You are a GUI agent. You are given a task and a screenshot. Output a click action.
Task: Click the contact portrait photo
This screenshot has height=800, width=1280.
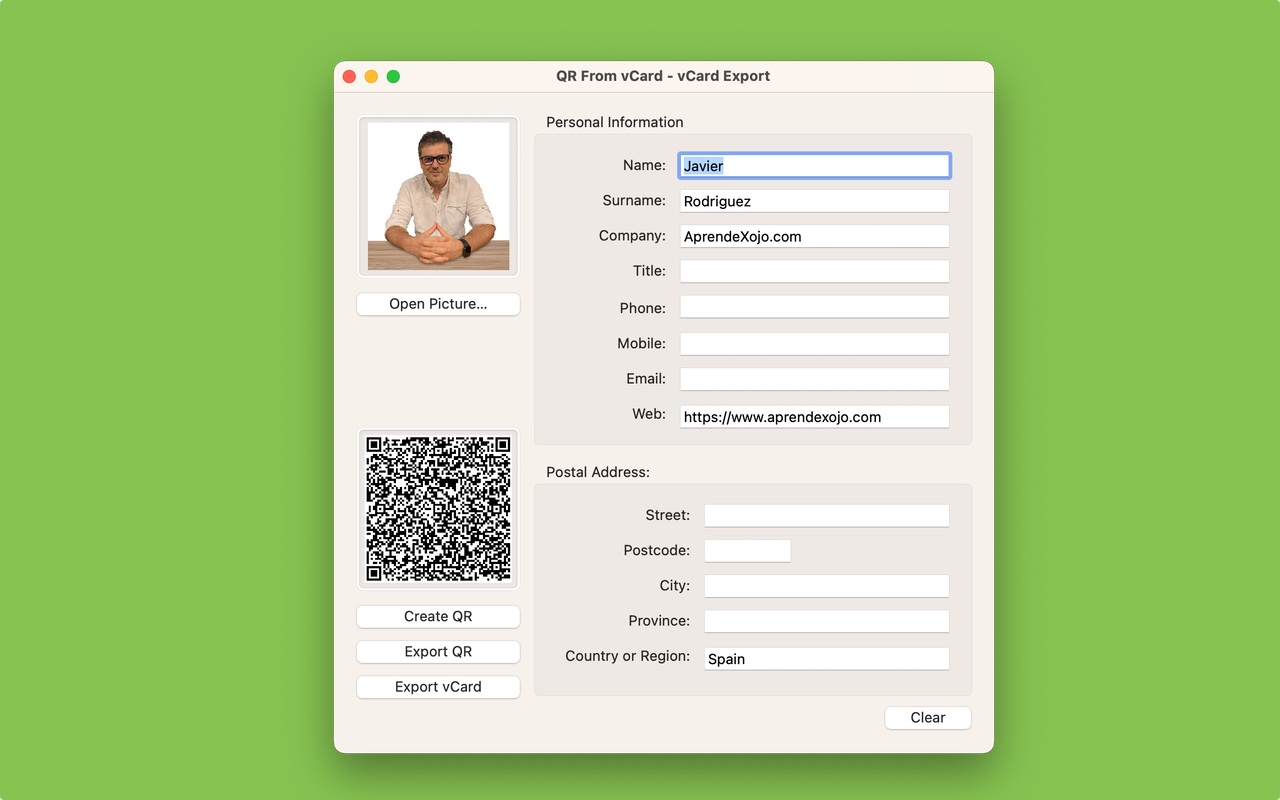438,196
